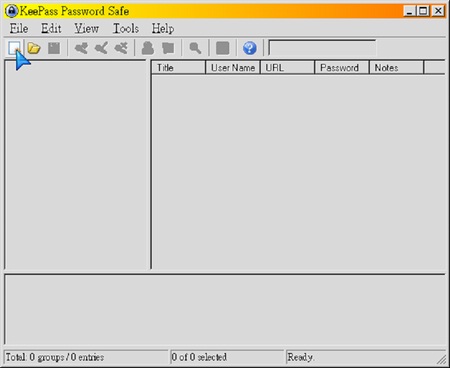Viewport: 450px width, 368px height.
Task: Close the KeePass Password Safe window
Action: pos(438,11)
